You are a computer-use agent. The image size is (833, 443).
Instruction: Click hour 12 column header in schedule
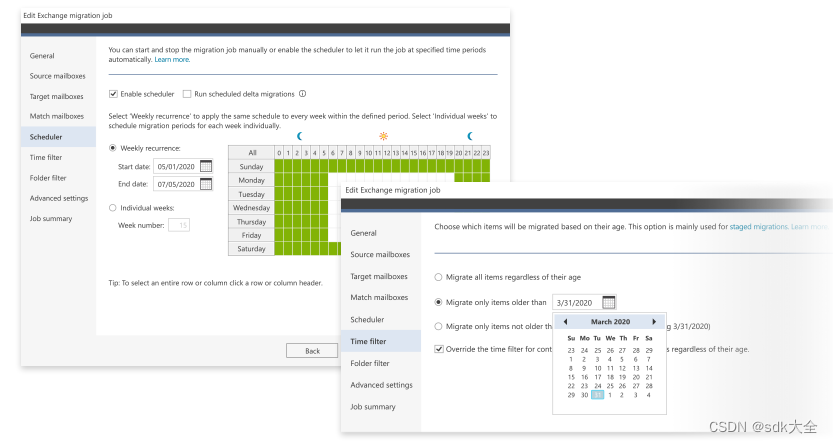click(387, 152)
